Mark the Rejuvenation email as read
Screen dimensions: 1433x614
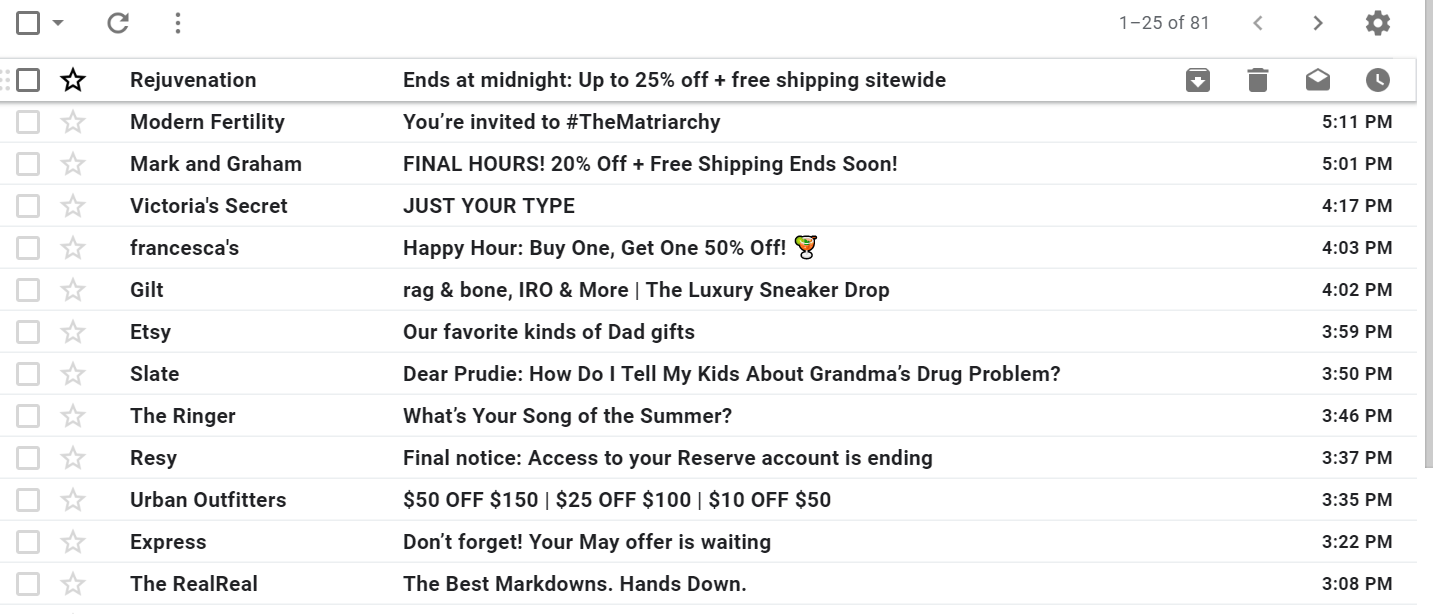coord(1317,80)
